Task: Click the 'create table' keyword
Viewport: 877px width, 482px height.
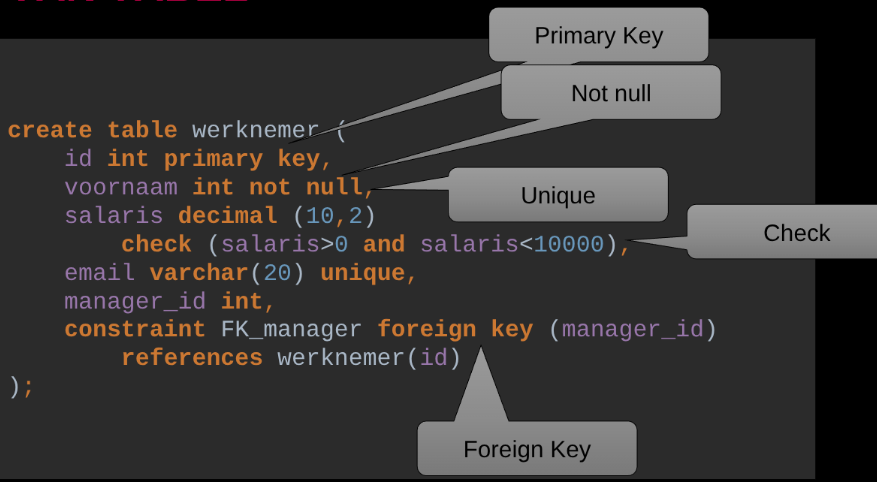Action: (x=92, y=130)
